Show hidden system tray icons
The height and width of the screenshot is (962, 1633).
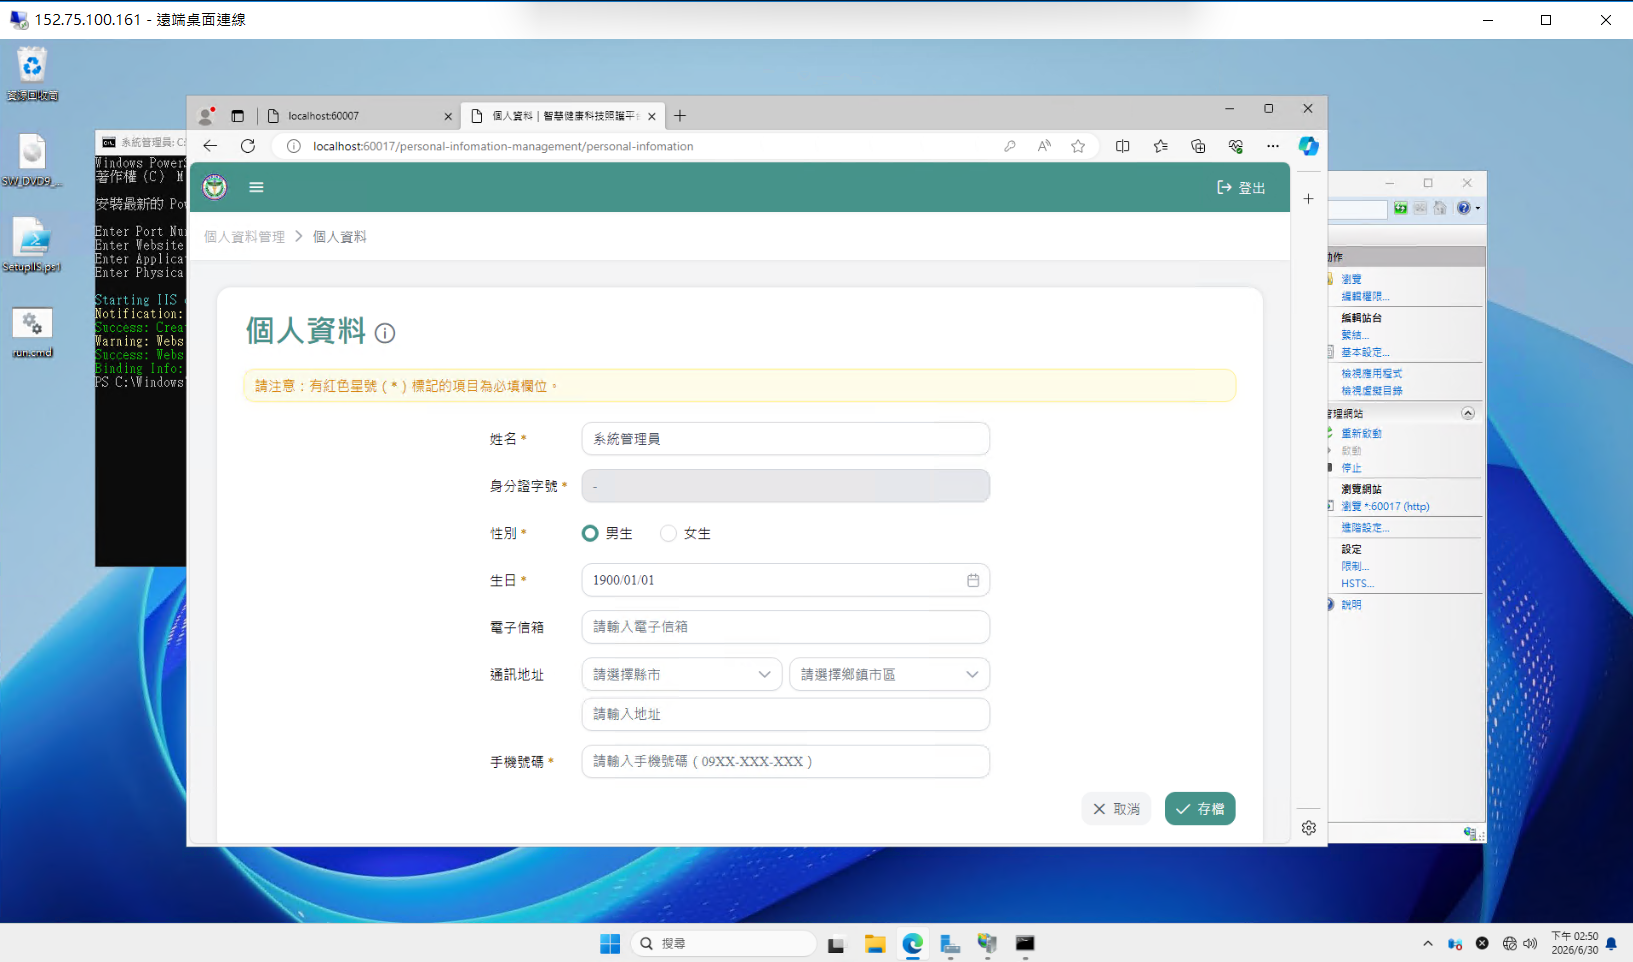pyautogui.click(x=1427, y=943)
